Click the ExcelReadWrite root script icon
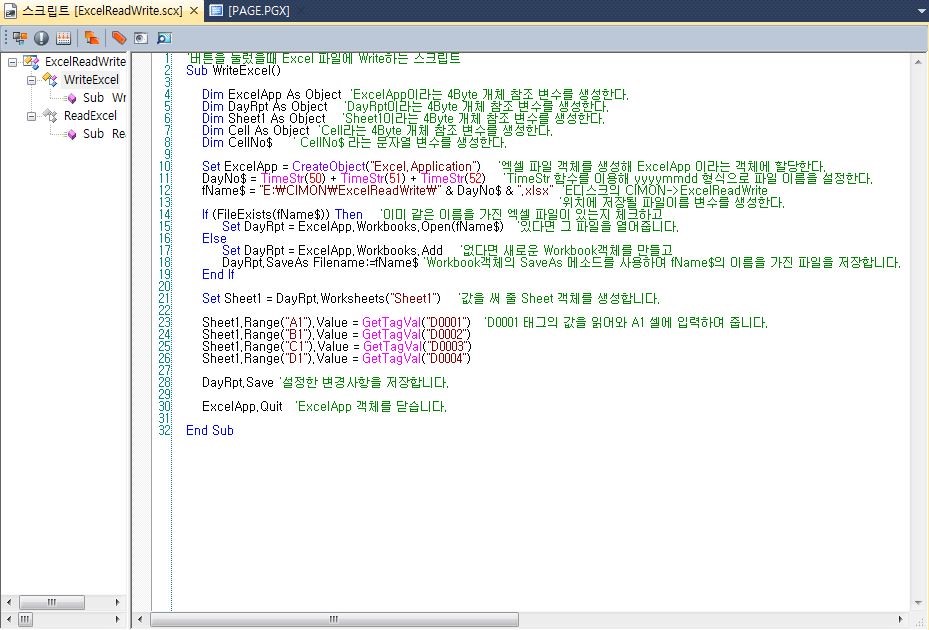The image size is (929, 630). click(x=31, y=61)
